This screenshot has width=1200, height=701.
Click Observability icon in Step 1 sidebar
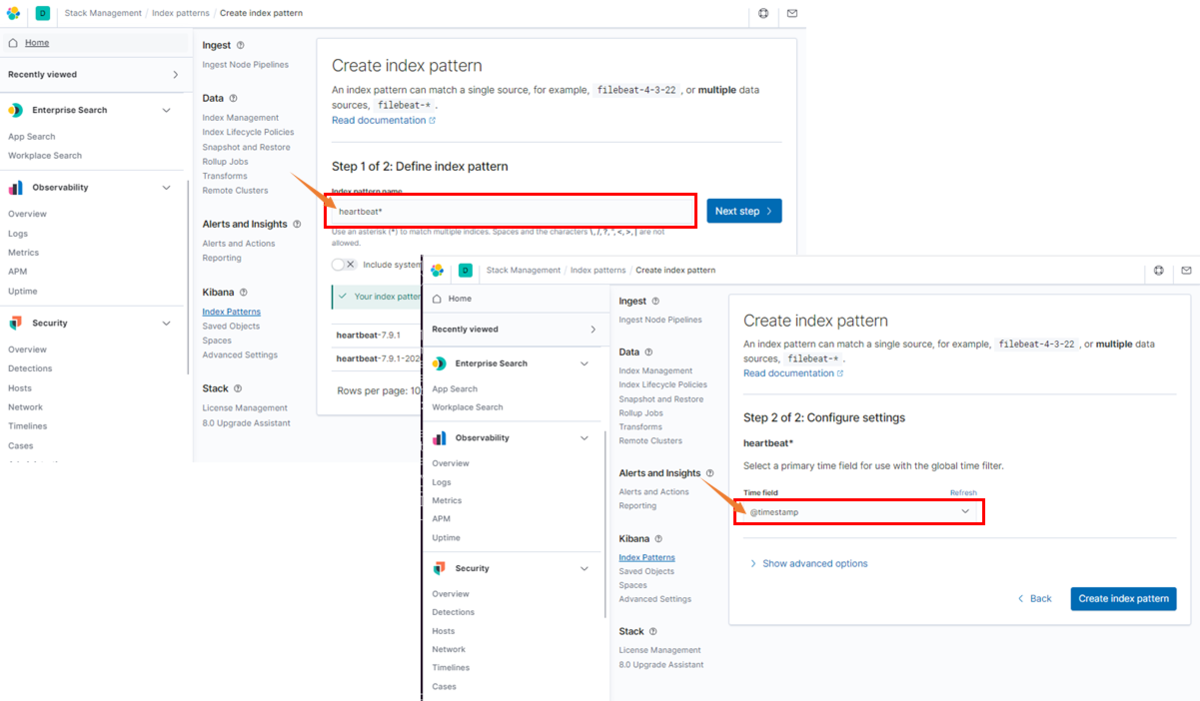(x=16, y=187)
